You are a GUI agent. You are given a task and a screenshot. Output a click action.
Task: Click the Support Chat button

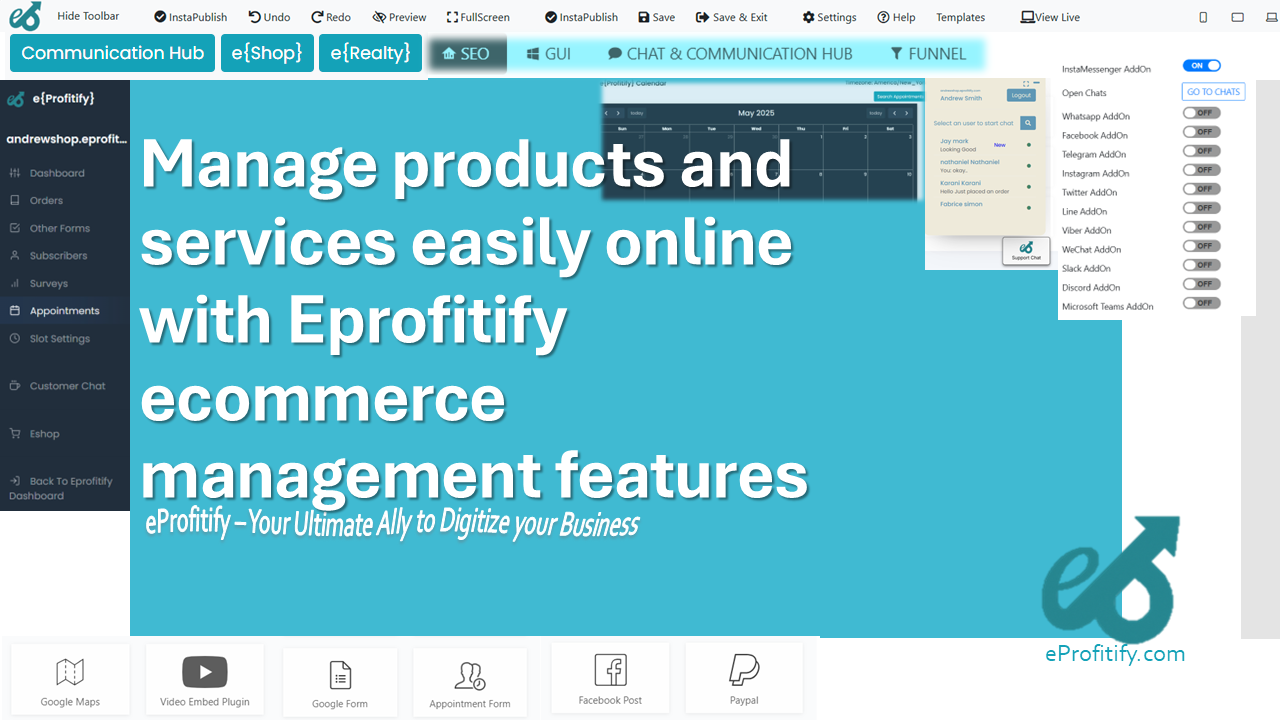pos(1026,250)
